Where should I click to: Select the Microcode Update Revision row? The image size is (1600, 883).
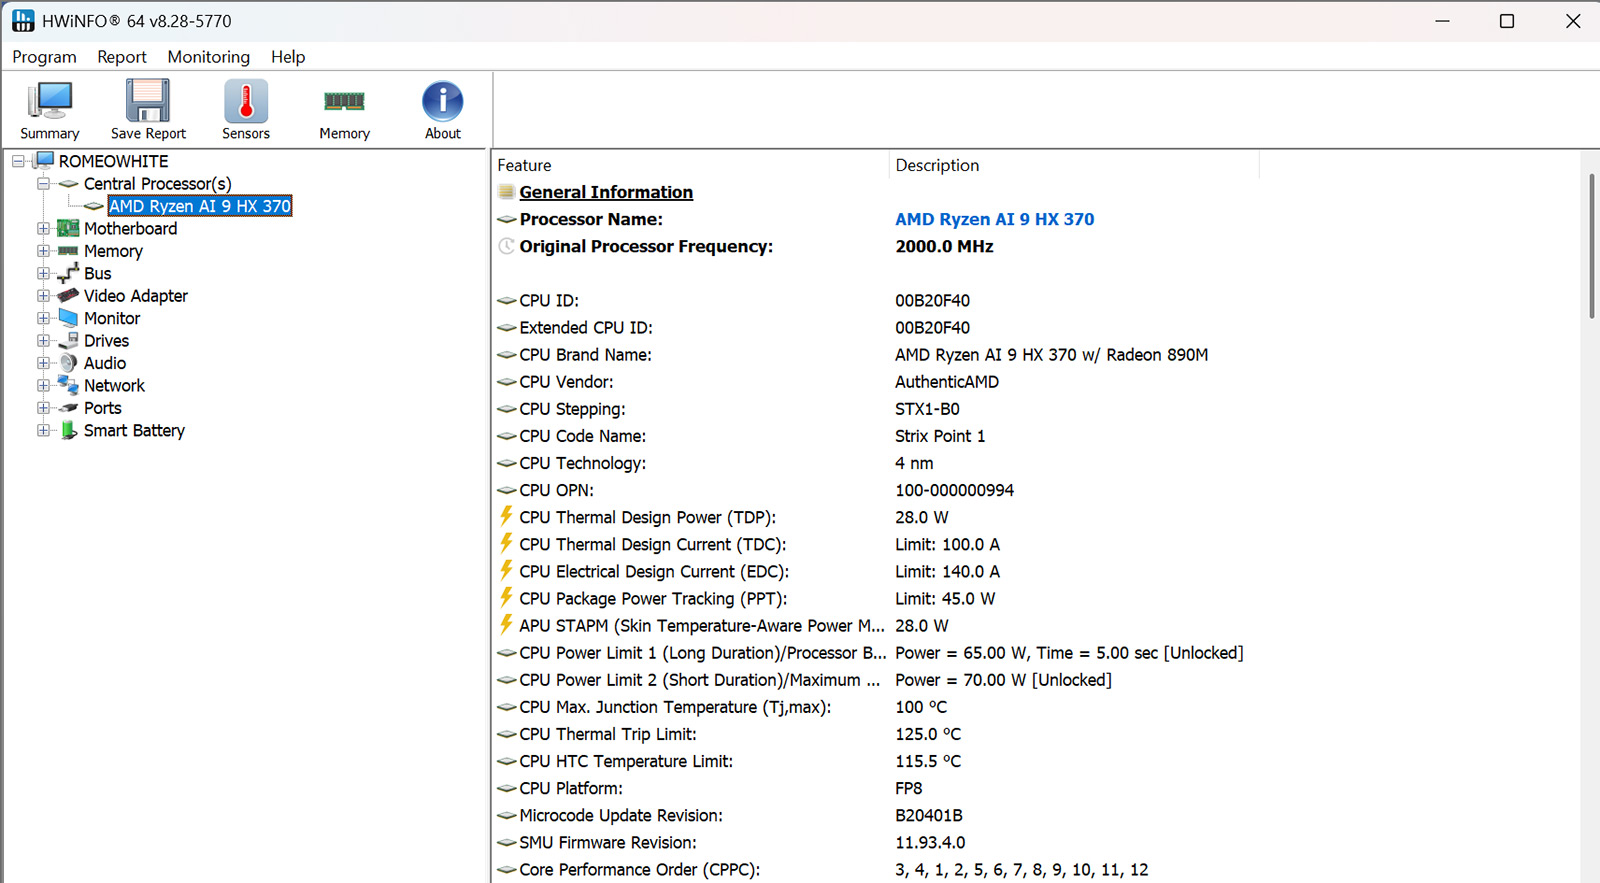1036,815
